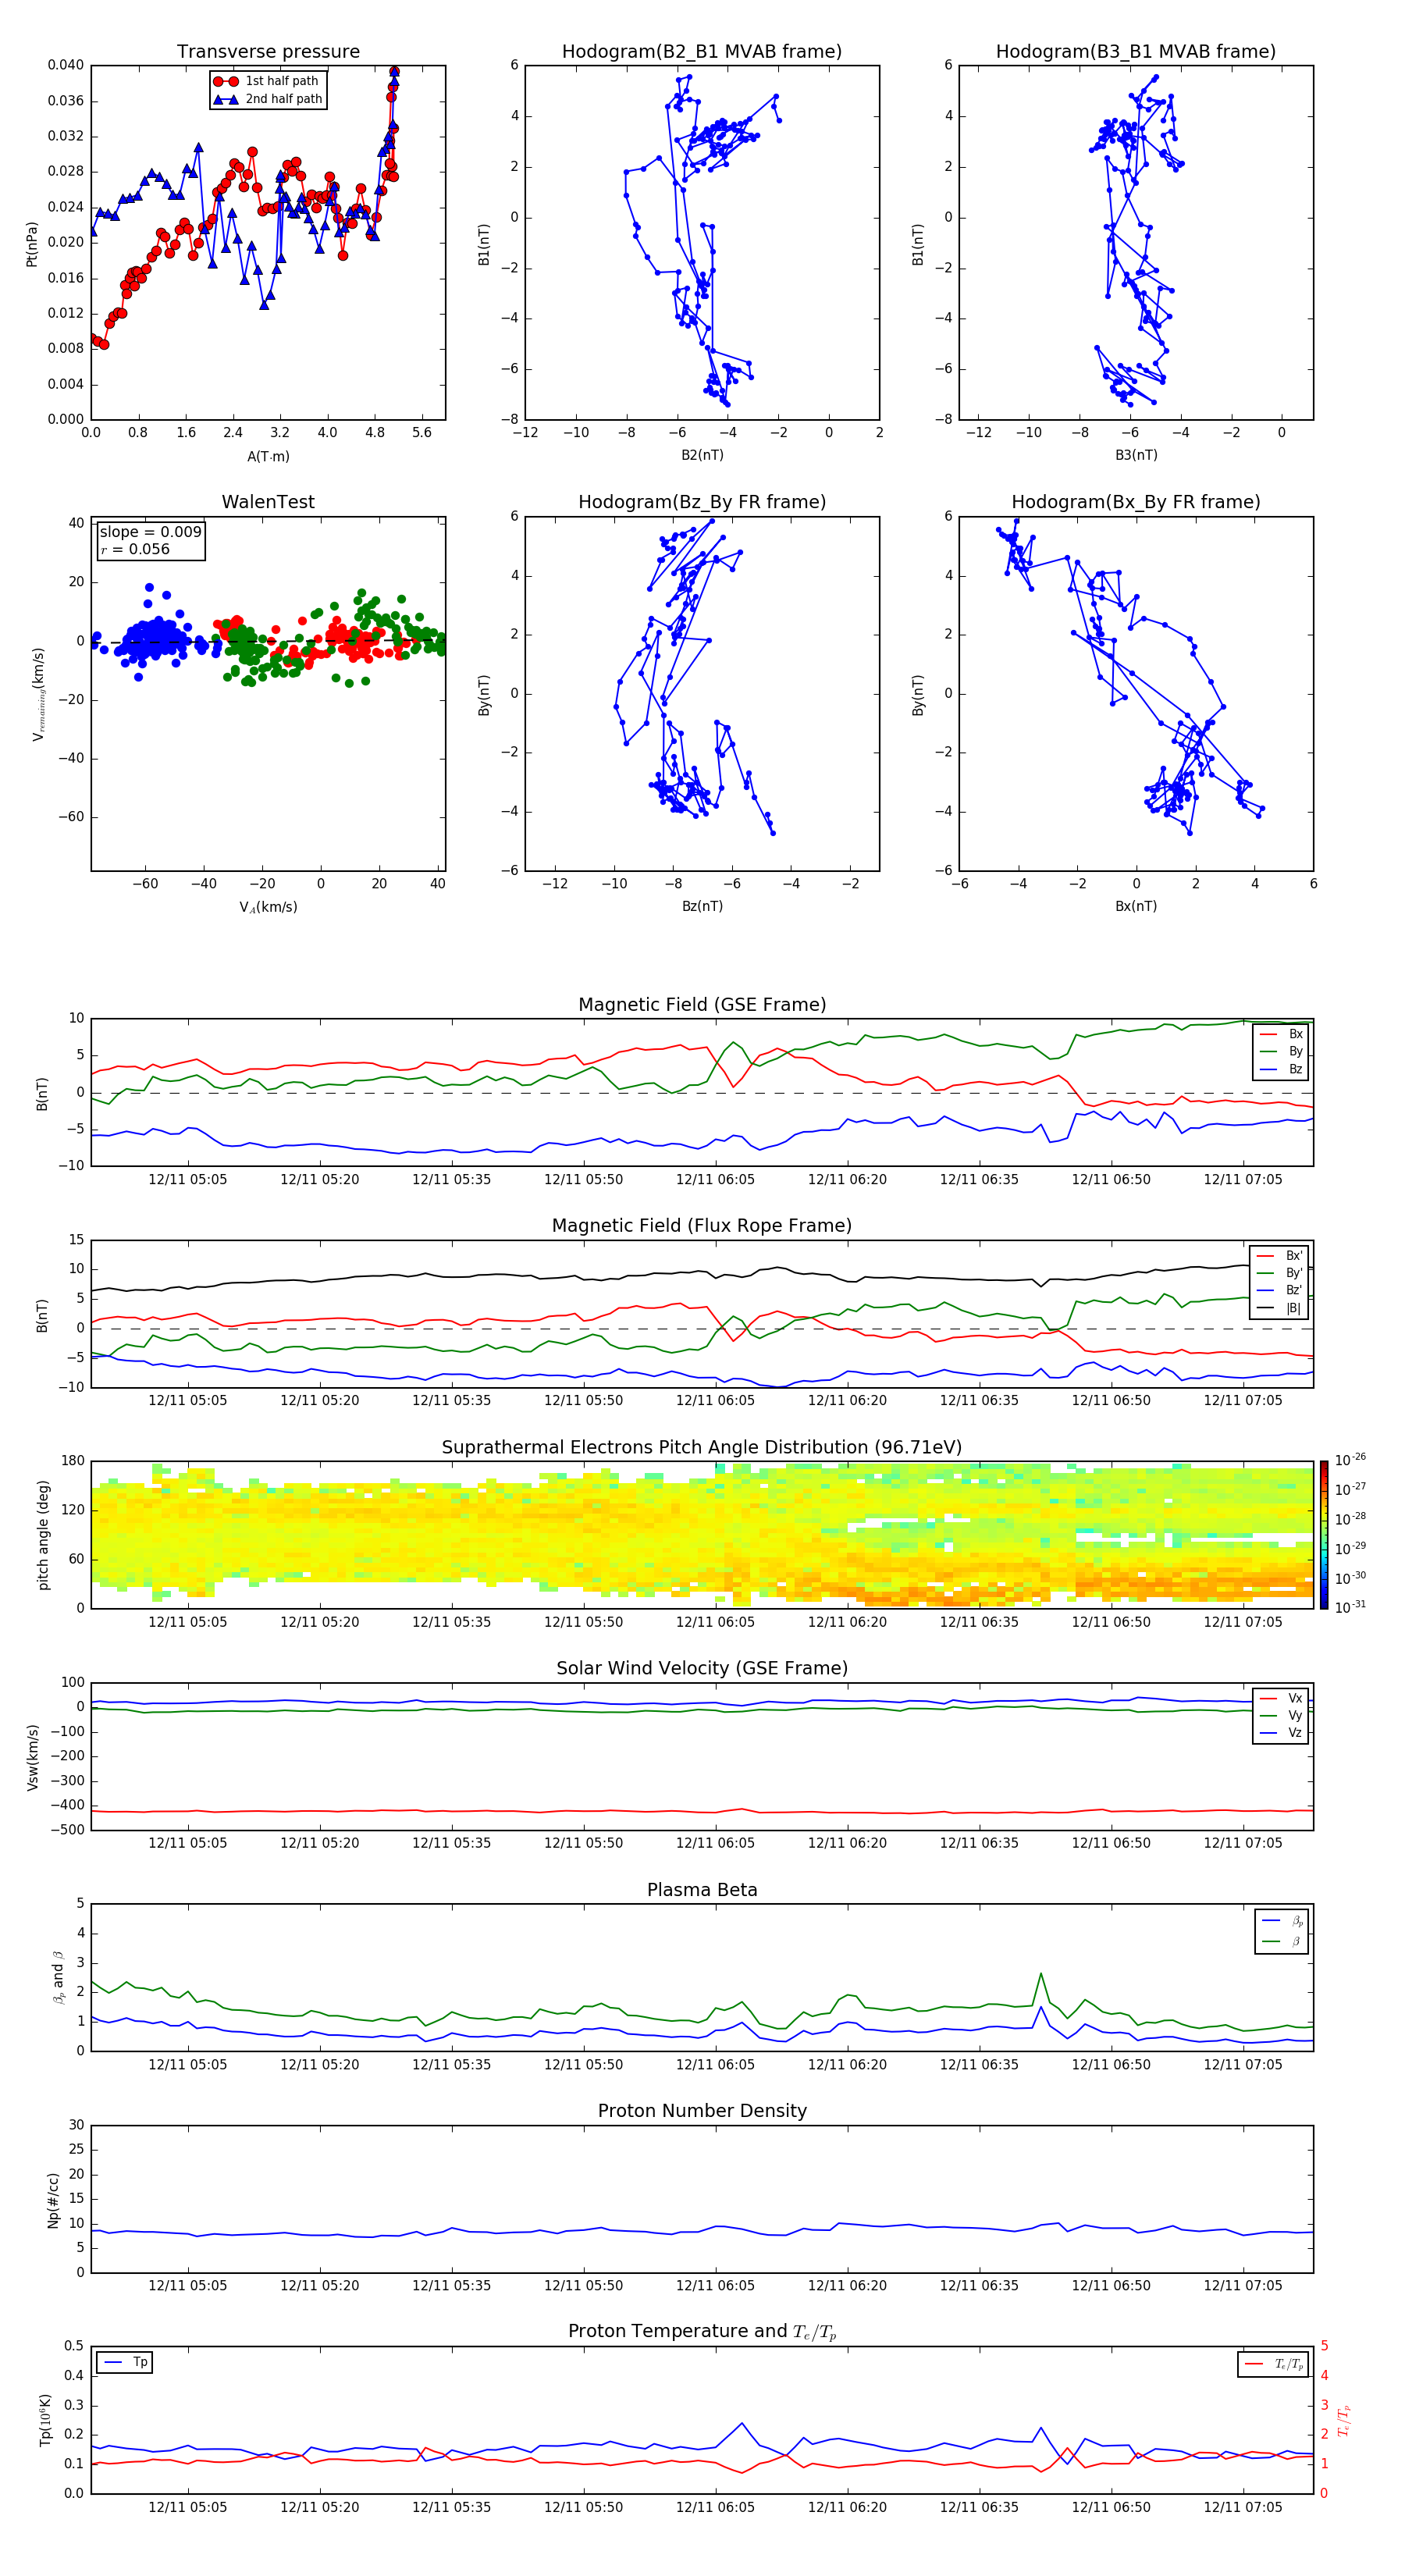Click 'VA(km/s)' axis label under WalenTest
The height and width of the screenshot is (2576, 1405).
[268, 907]
